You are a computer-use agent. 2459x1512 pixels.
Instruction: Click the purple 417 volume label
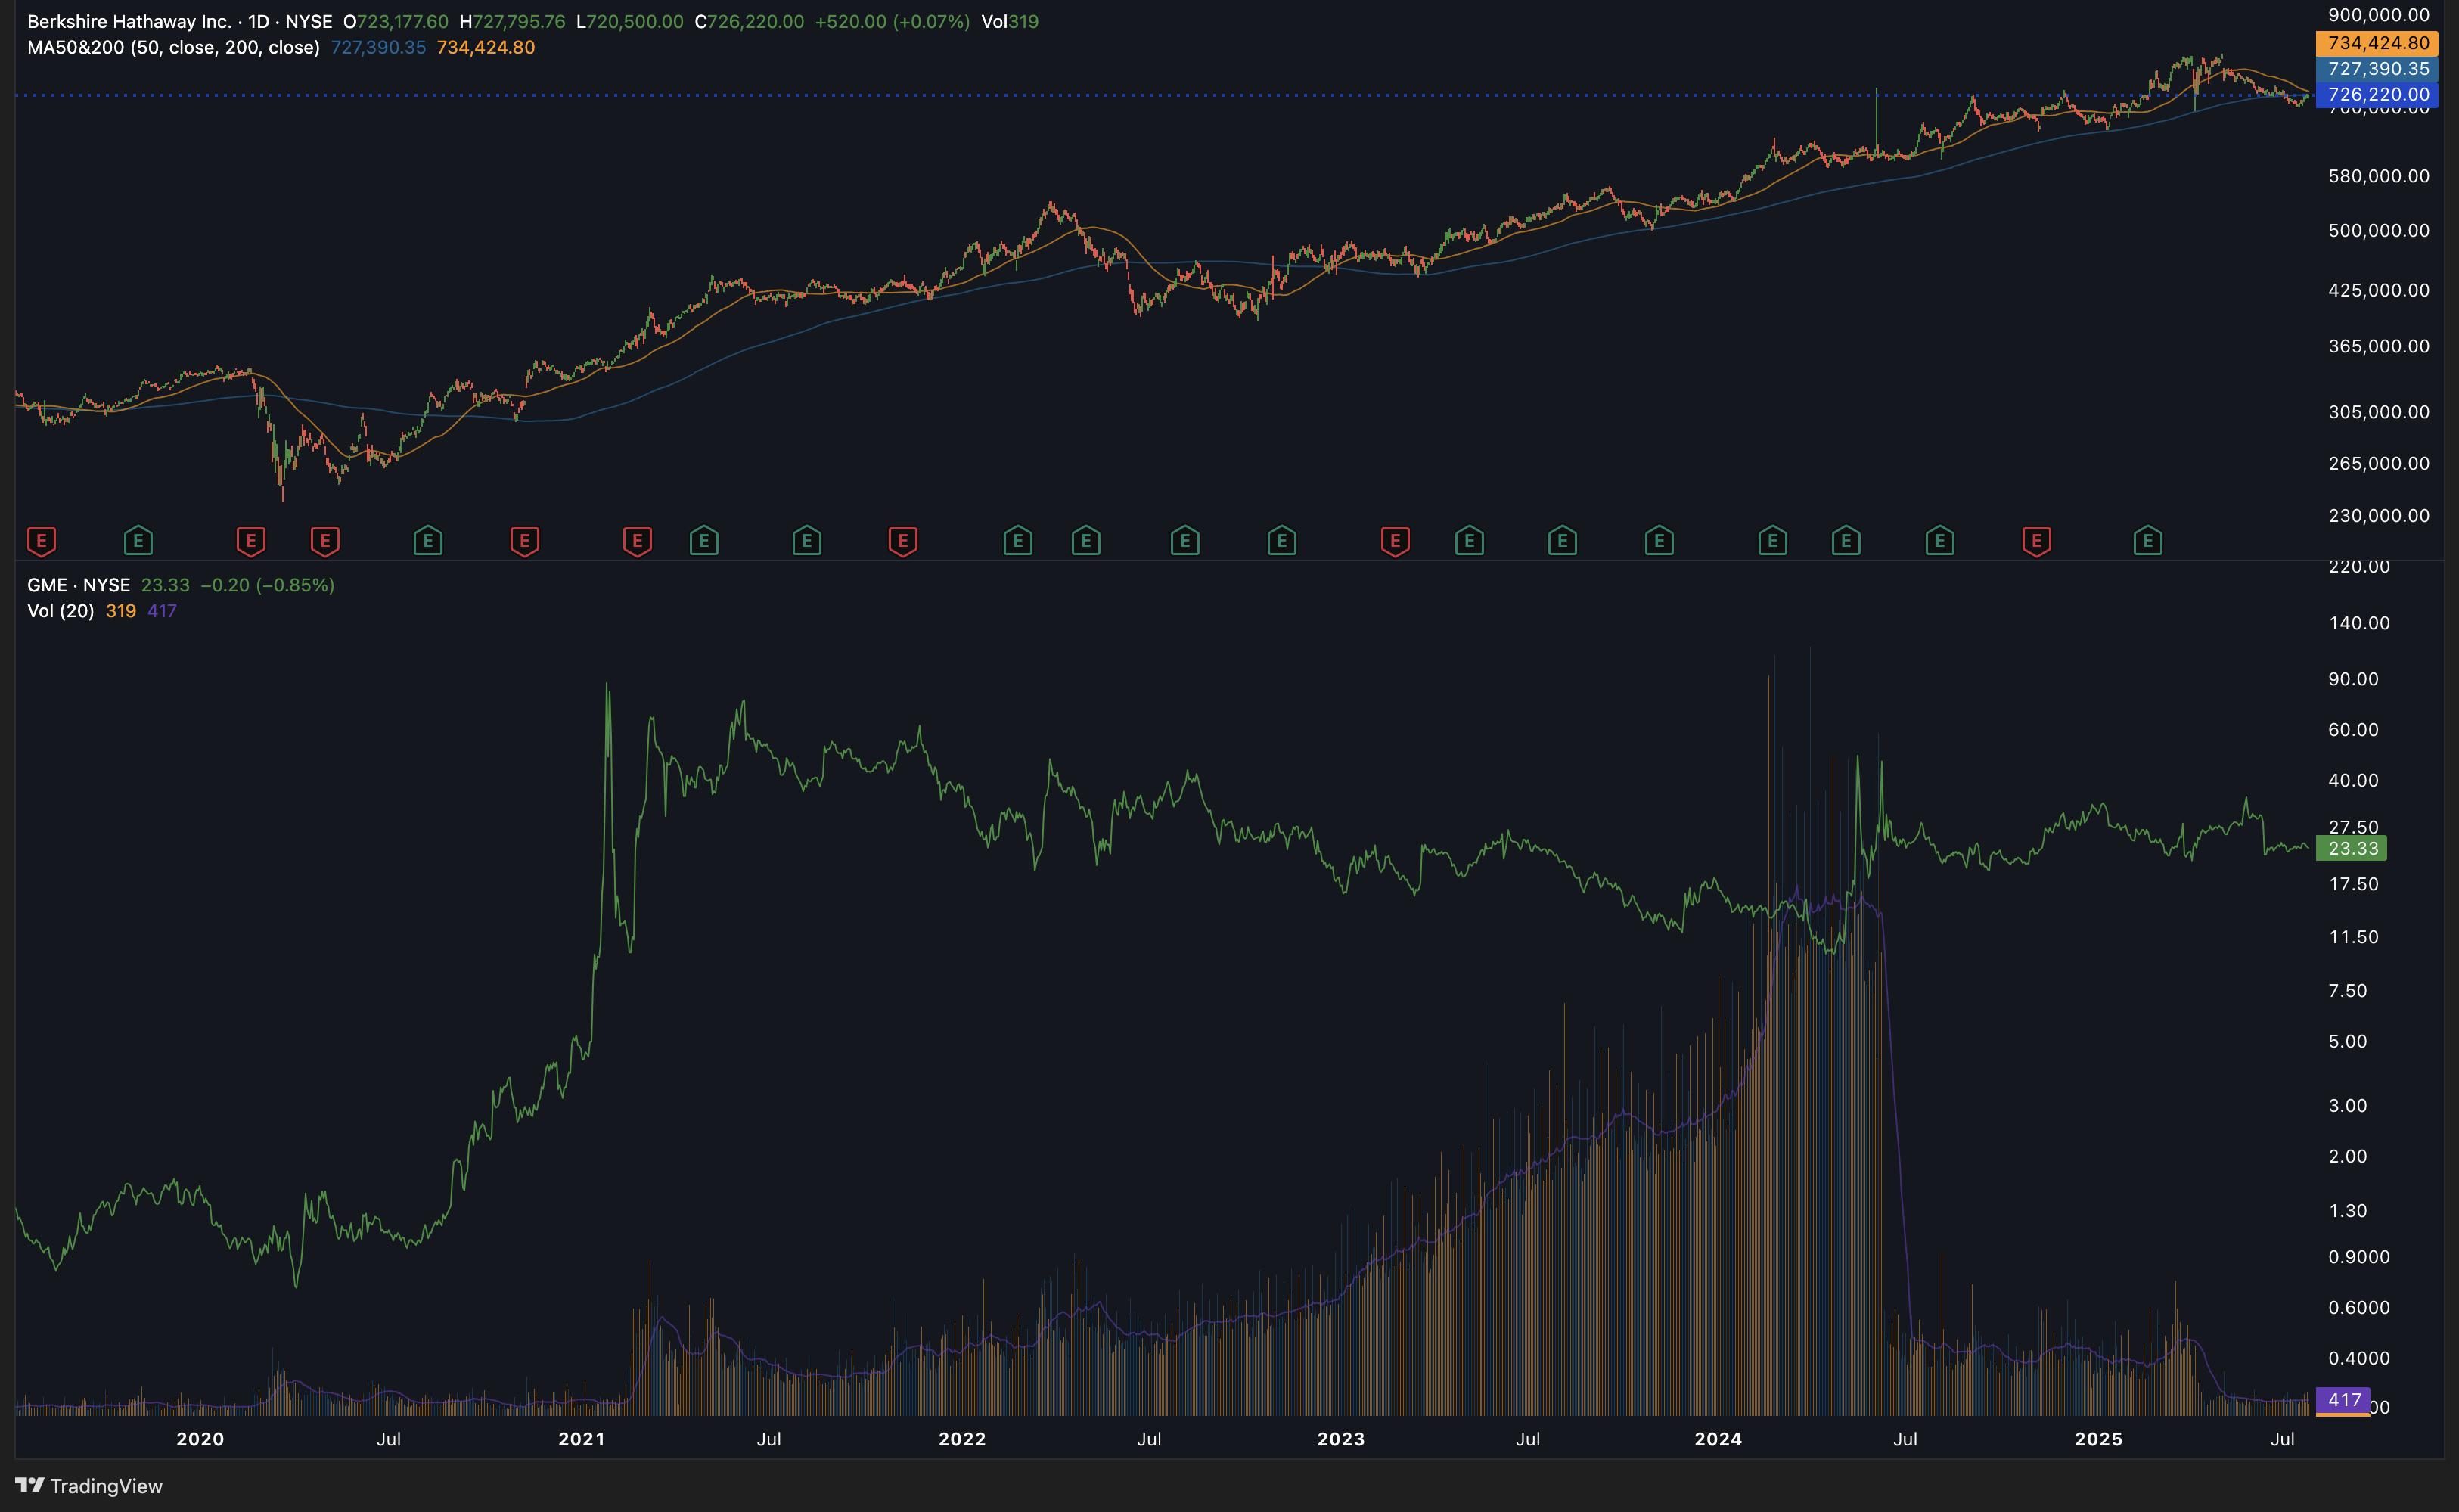point(2343,1400)
